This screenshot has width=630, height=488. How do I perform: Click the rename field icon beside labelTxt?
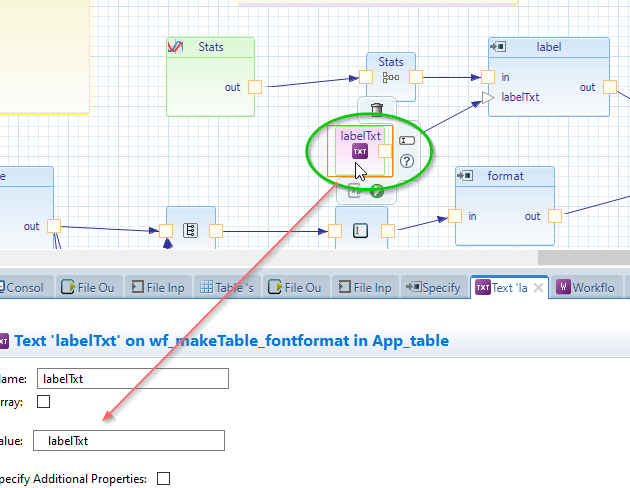407,141
